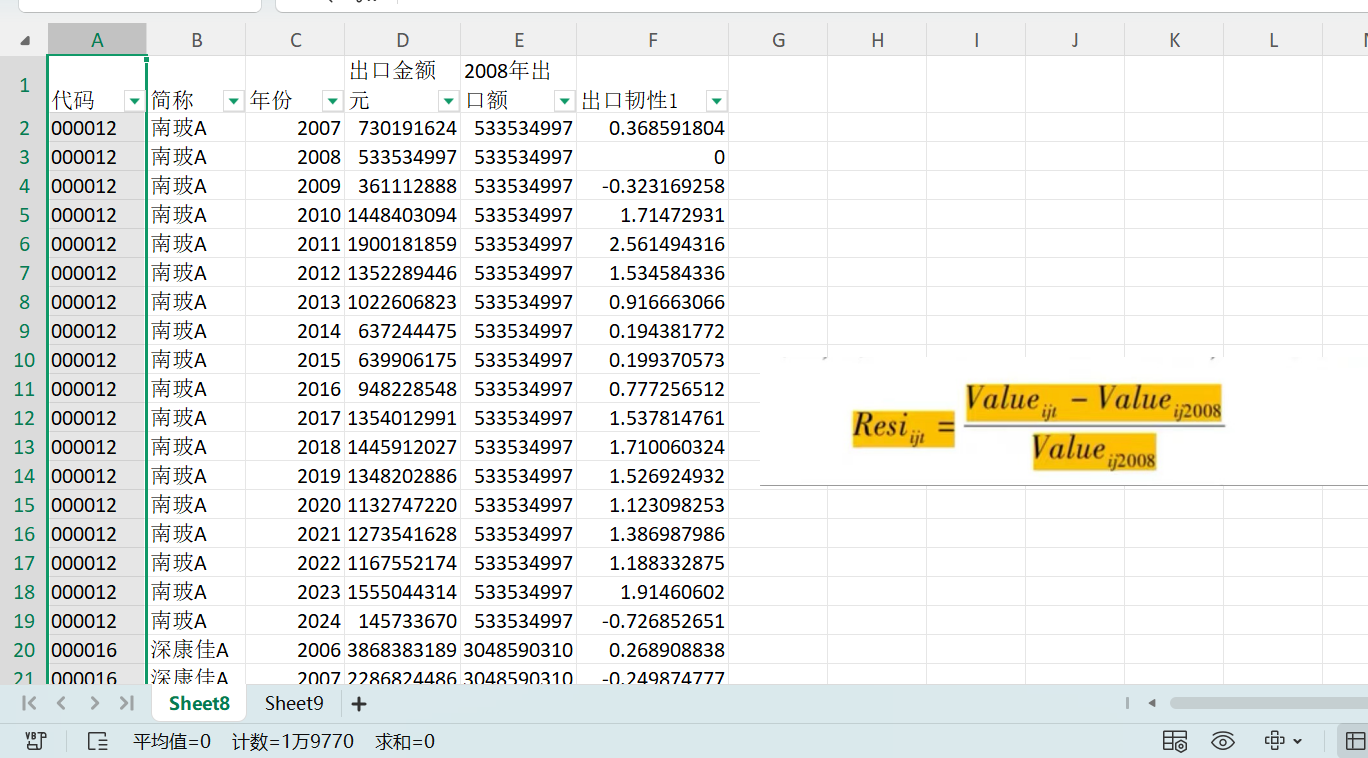The height and width of the screenshot is (758, 1368).
Task: Select cell with value 2.561494316
Action: (x=652, y=244)
